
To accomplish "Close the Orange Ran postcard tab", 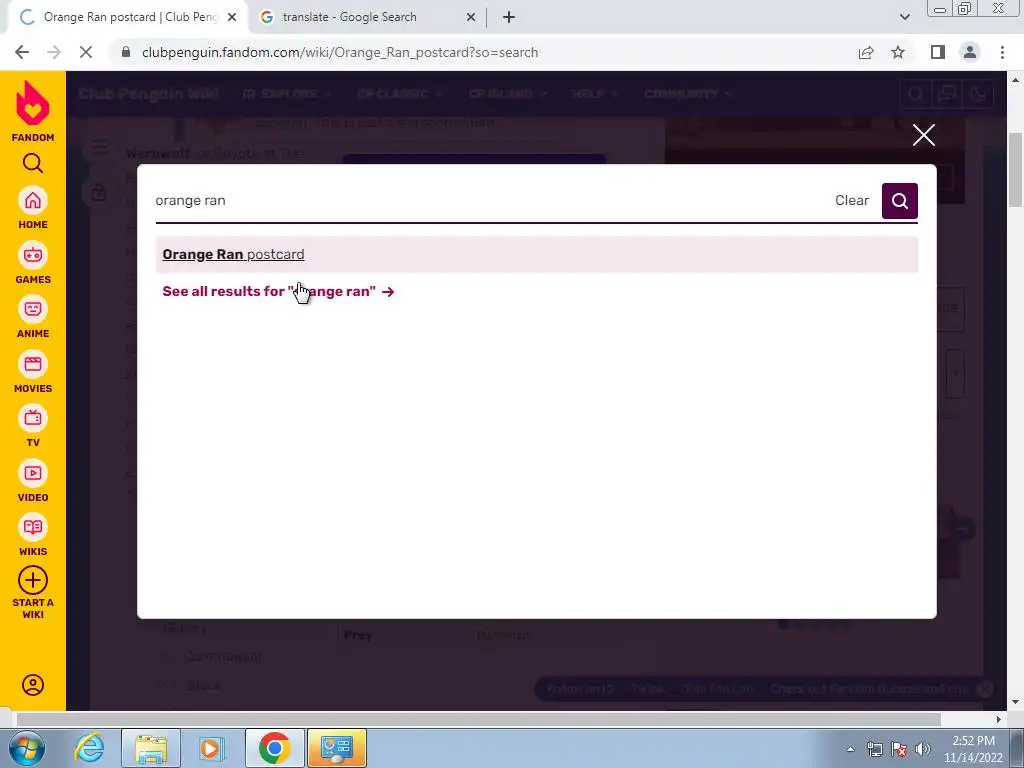I will [x=232, y=17].
